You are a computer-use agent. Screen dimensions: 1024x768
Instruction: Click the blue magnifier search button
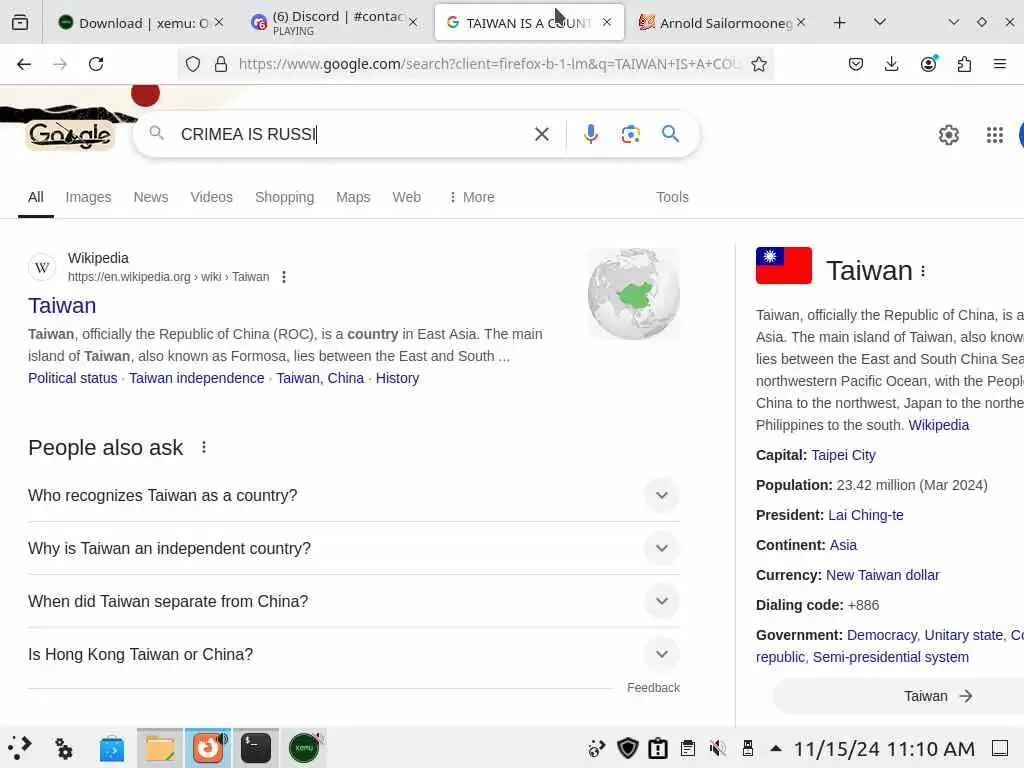tap(670, 134)
